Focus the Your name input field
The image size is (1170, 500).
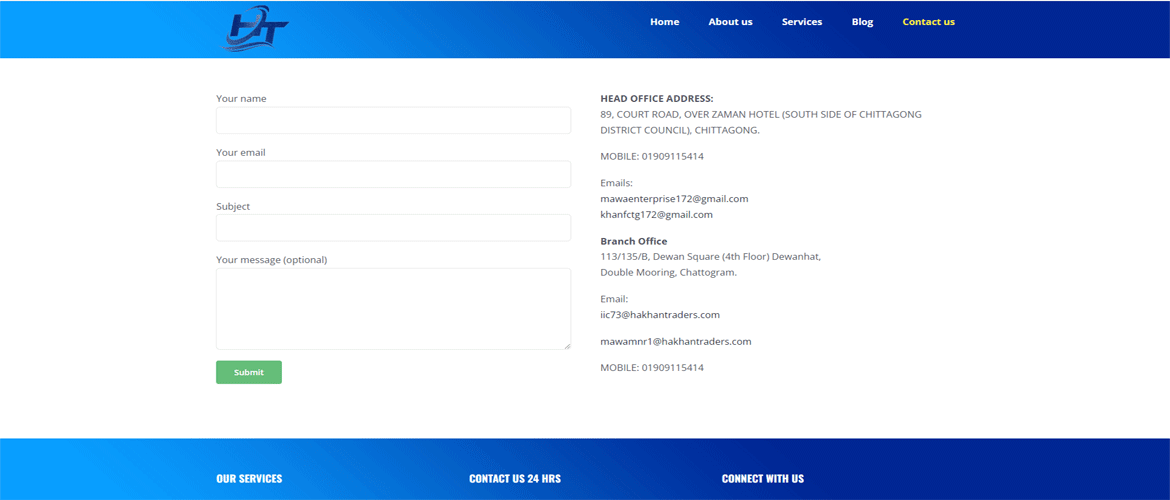[x=393, y=121]
